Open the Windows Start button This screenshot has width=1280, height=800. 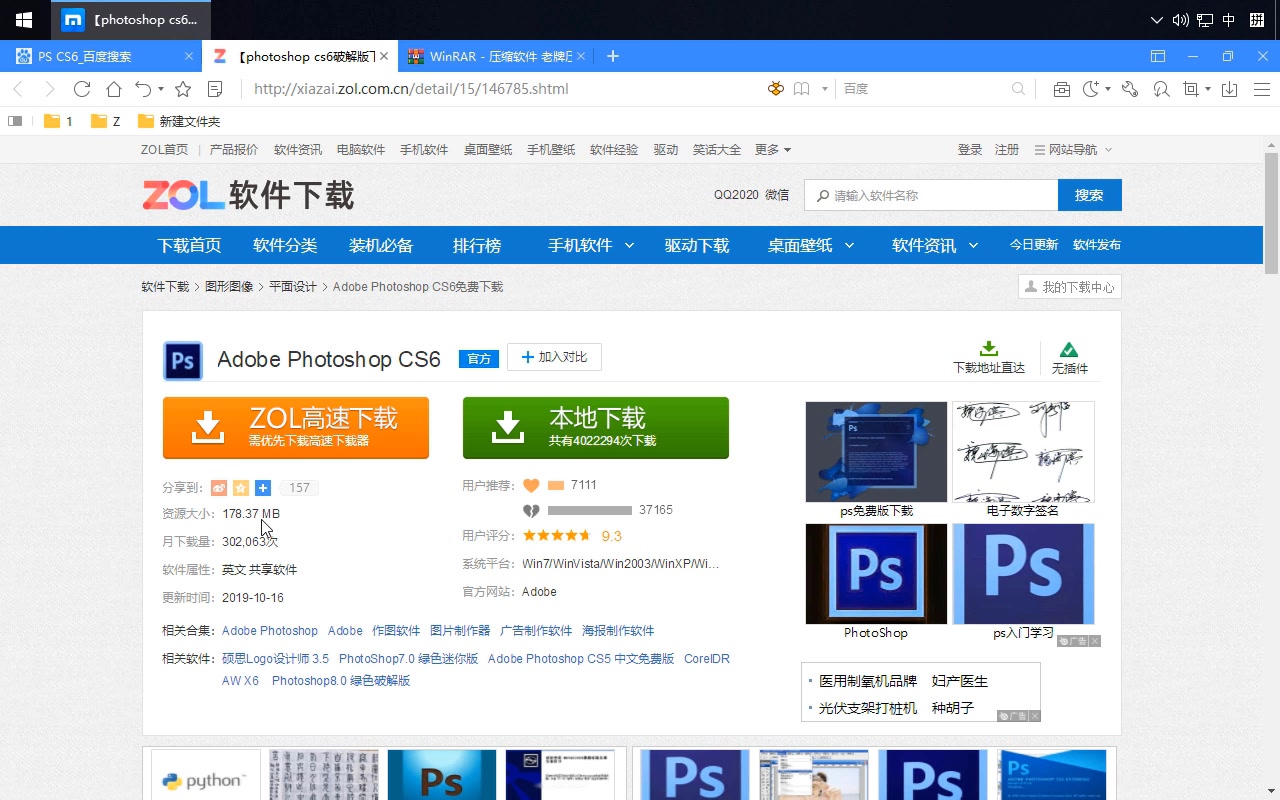[24, 20]
